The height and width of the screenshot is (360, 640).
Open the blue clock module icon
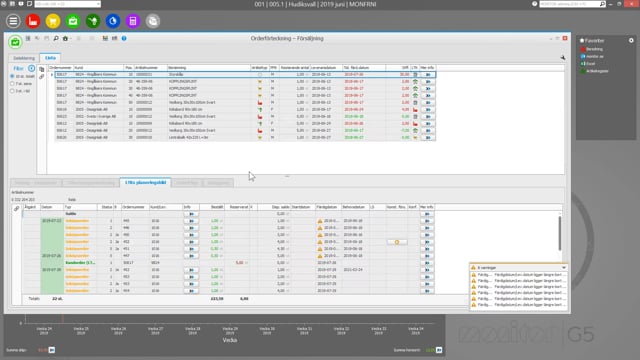point(113,21)
